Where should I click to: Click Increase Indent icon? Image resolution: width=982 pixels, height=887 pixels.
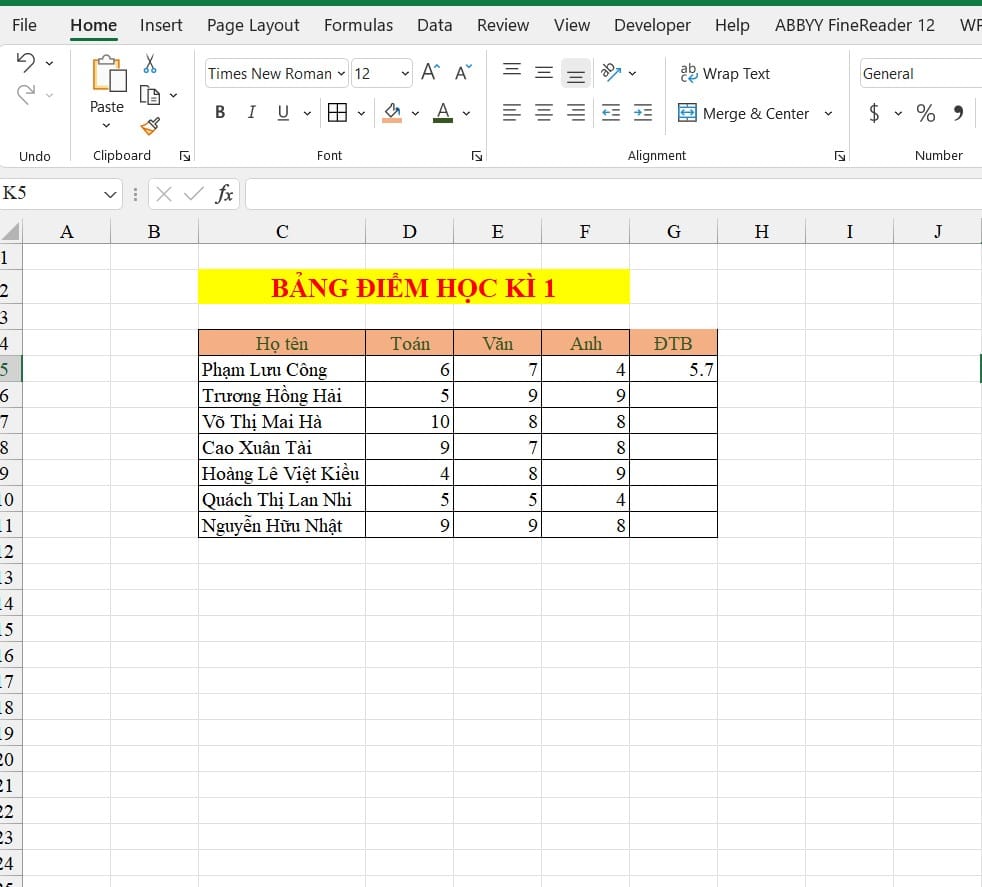643,113
